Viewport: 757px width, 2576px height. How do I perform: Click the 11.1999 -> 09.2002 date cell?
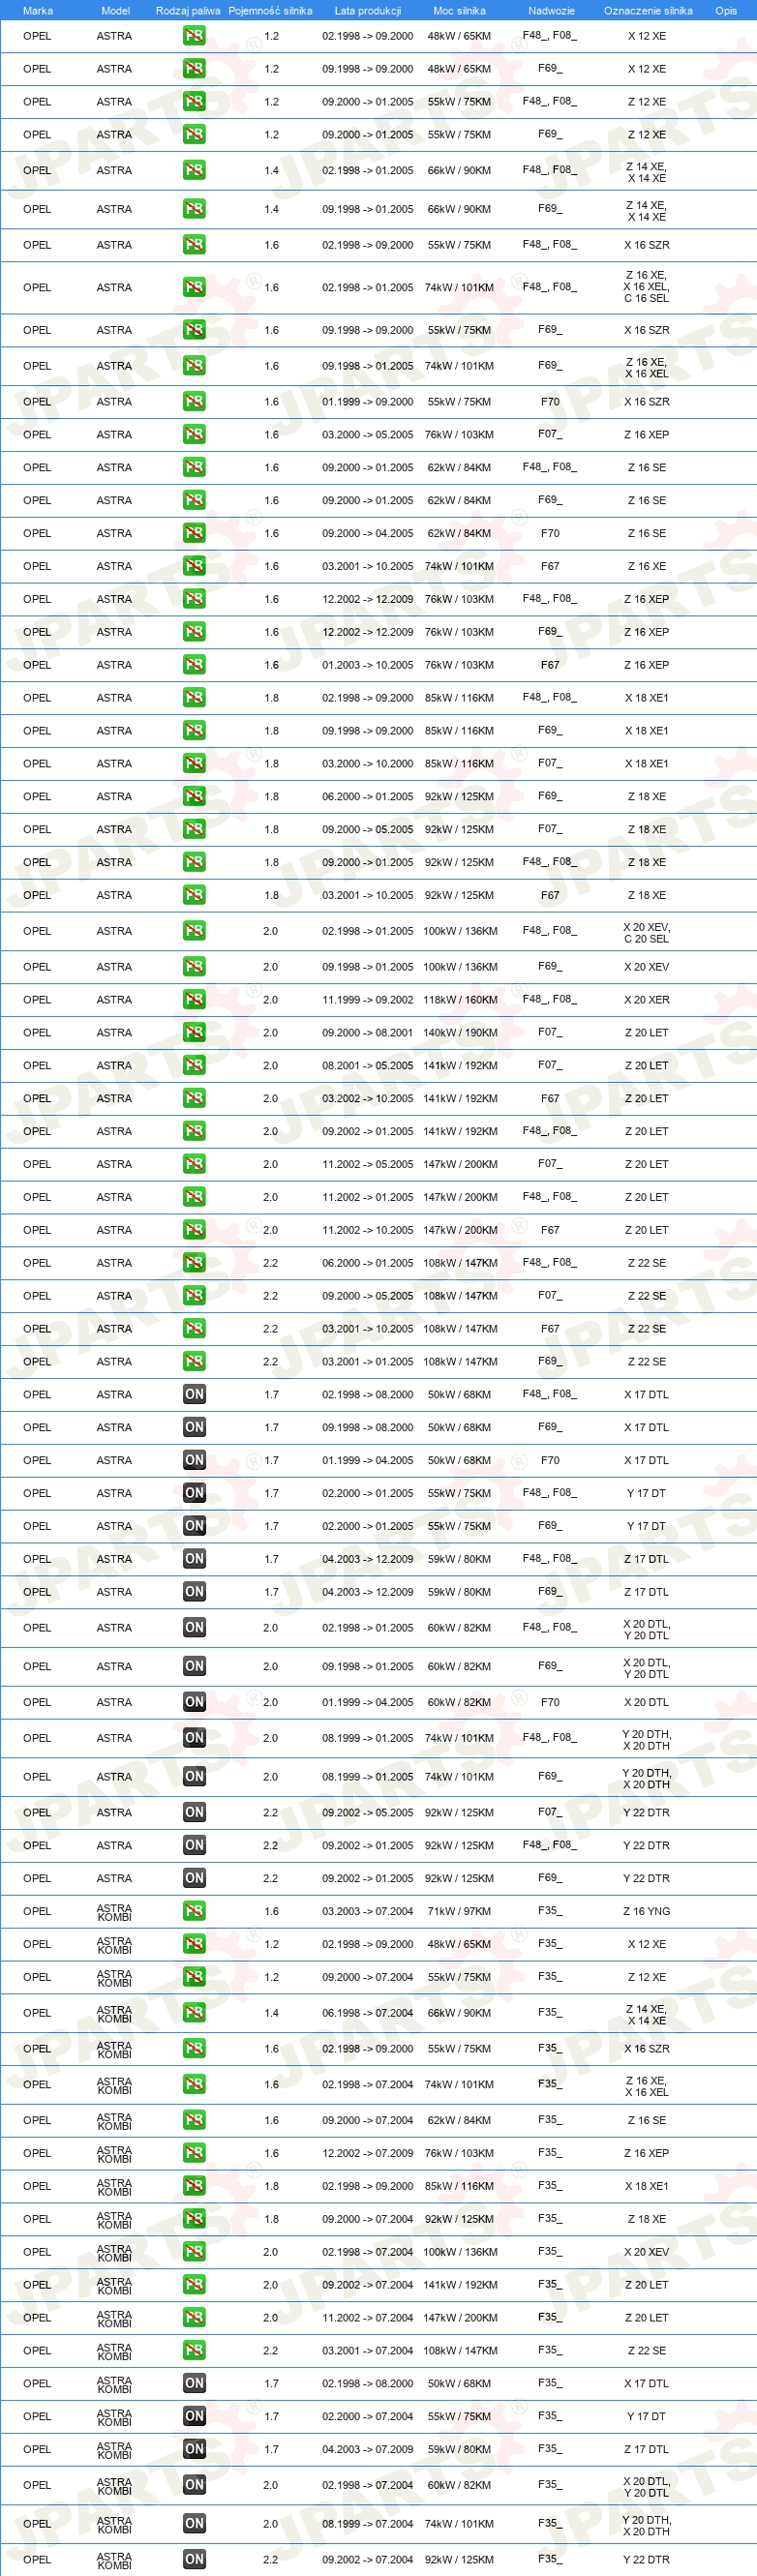click(x=368, y=1000)
